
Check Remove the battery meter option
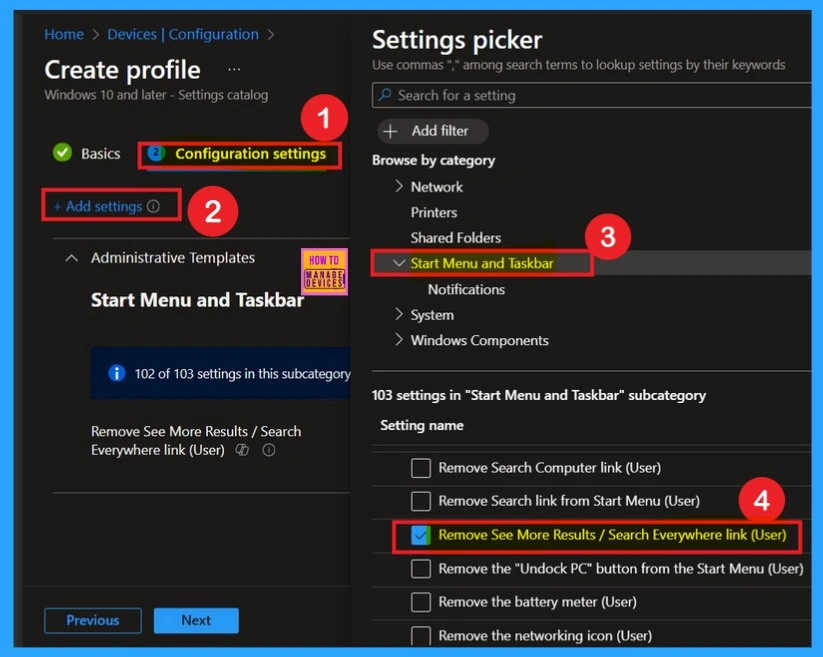(x=419, y=601)
